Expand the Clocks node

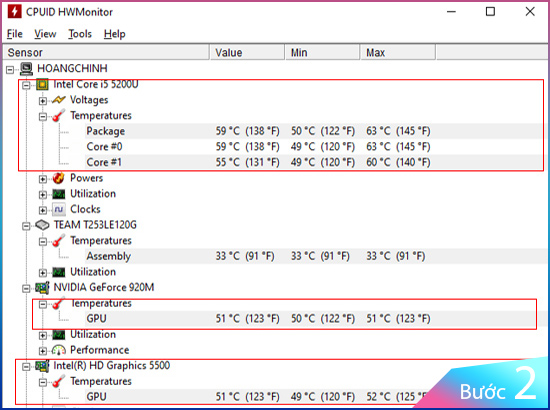coord(43,210)
